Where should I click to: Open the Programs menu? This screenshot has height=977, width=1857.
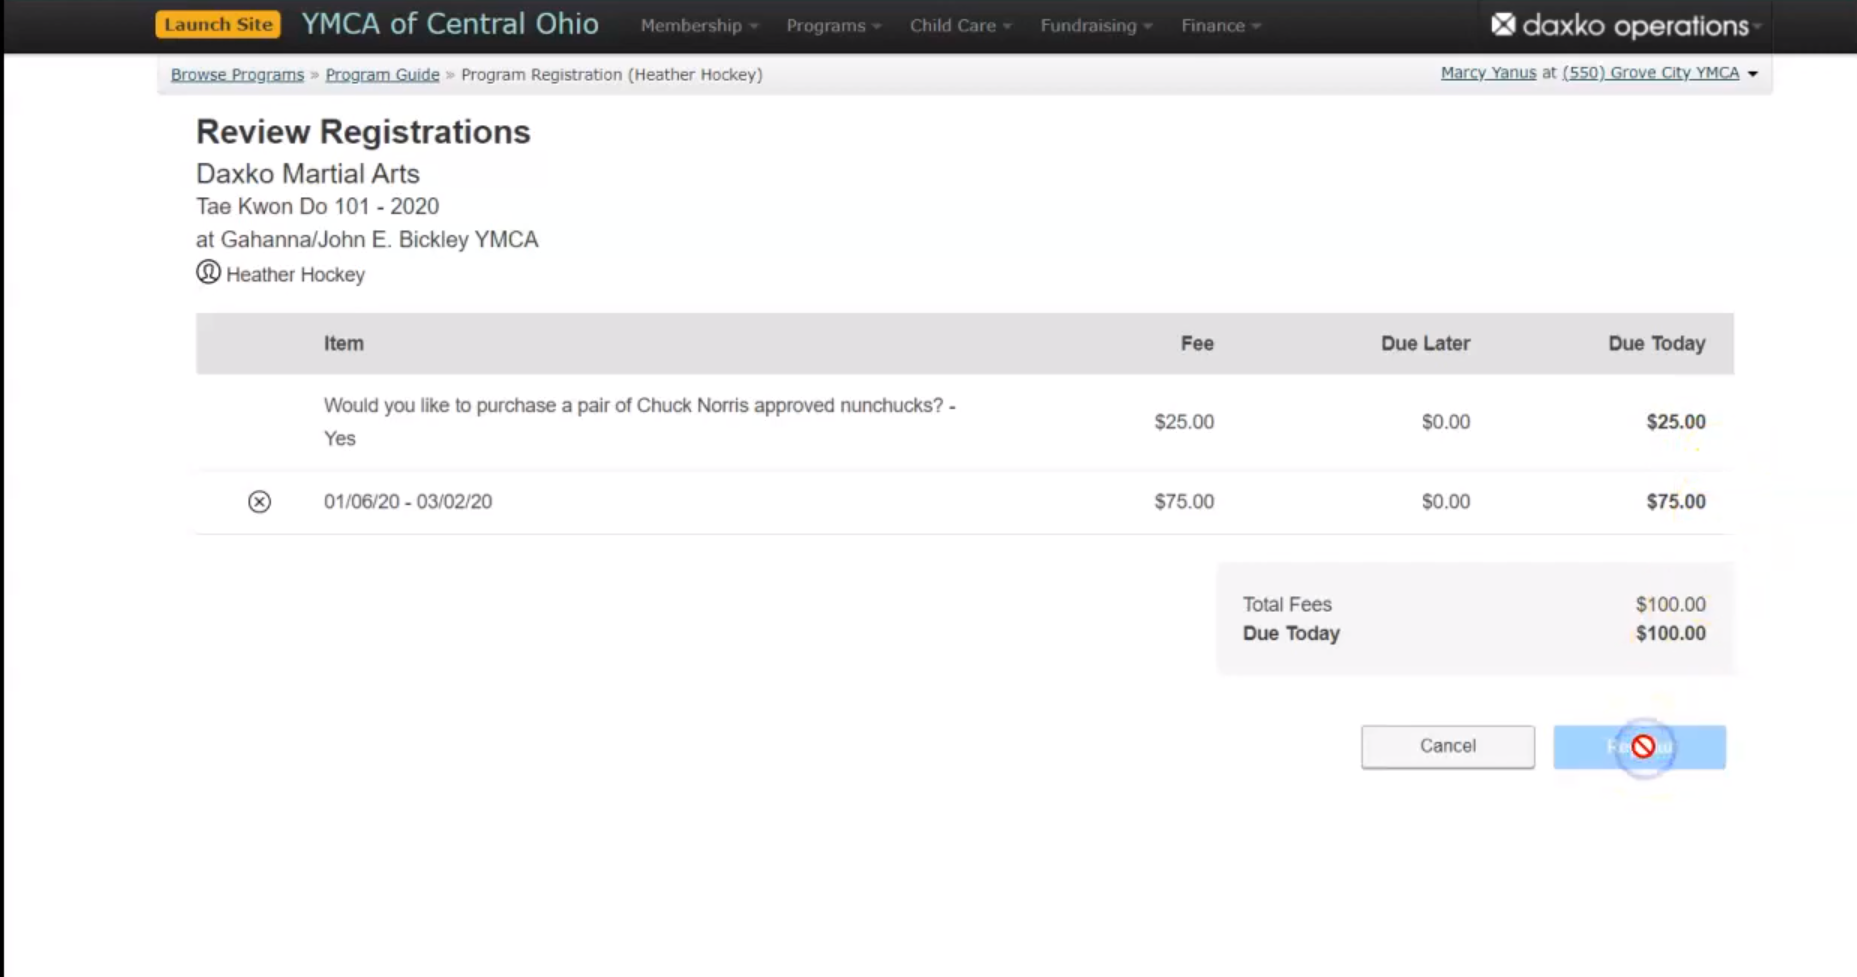(x=833, y=26)
